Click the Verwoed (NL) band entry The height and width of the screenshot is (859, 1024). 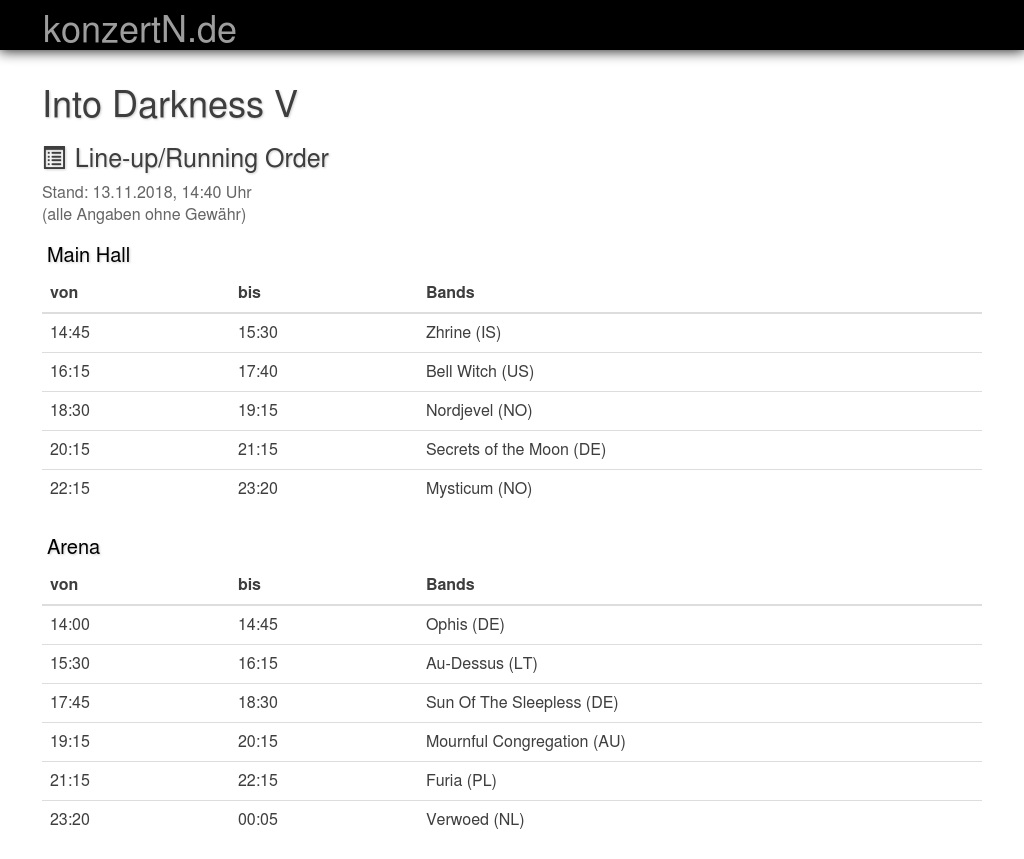[x=474, y=820]
